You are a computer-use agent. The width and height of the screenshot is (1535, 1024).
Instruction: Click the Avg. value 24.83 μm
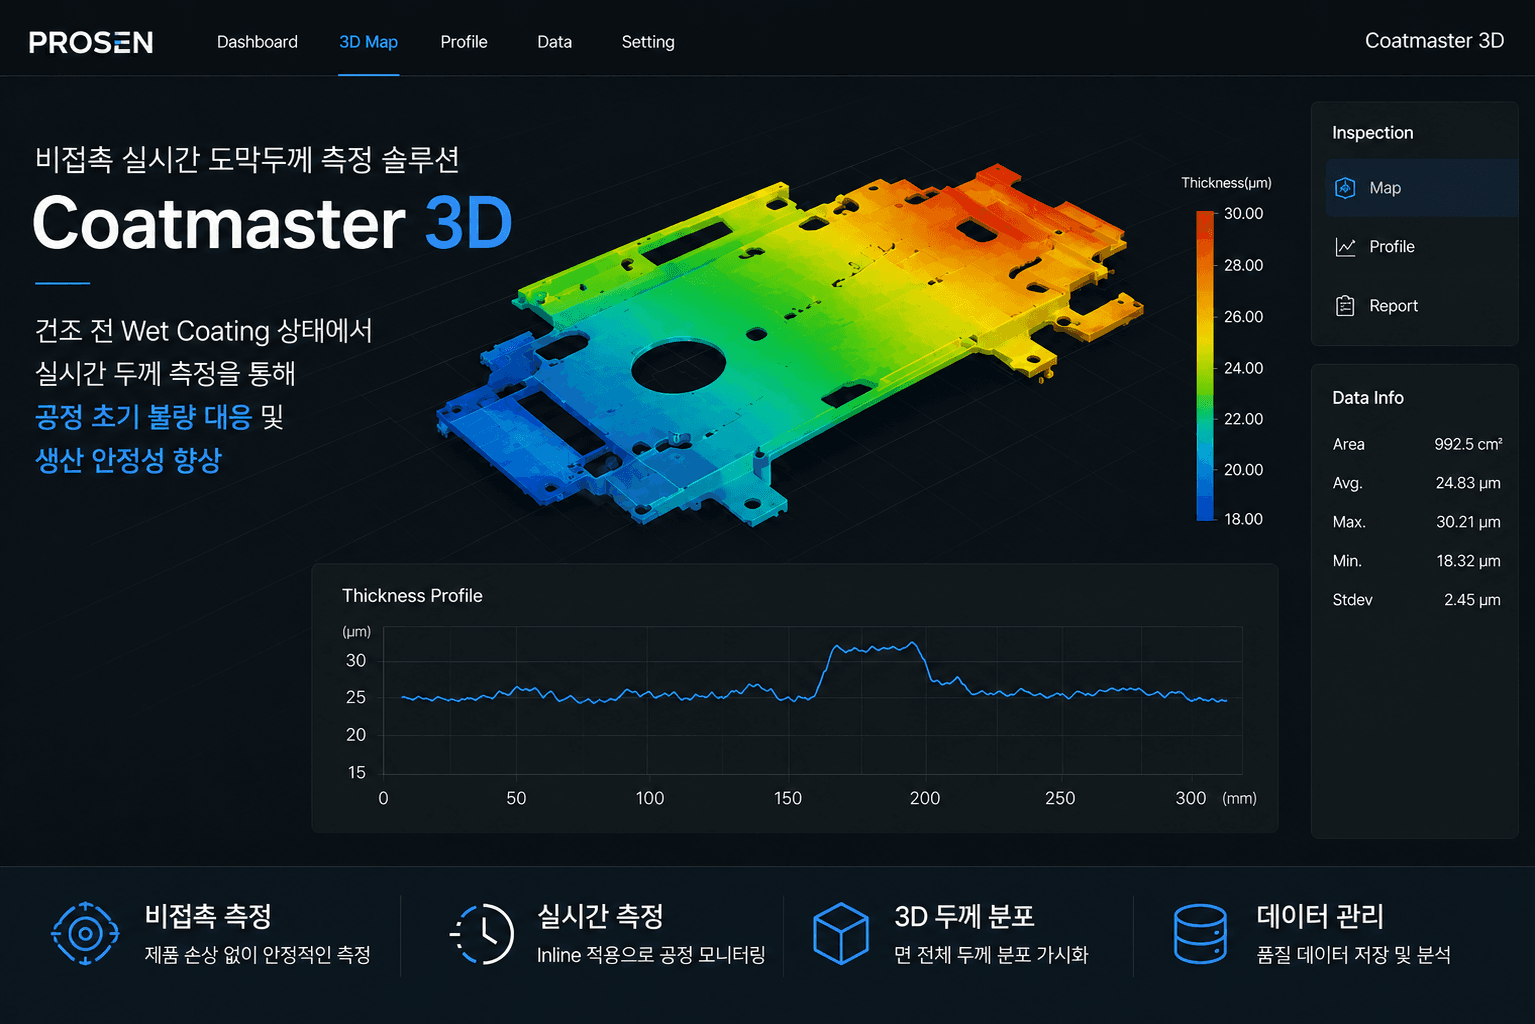point(1468,483)
